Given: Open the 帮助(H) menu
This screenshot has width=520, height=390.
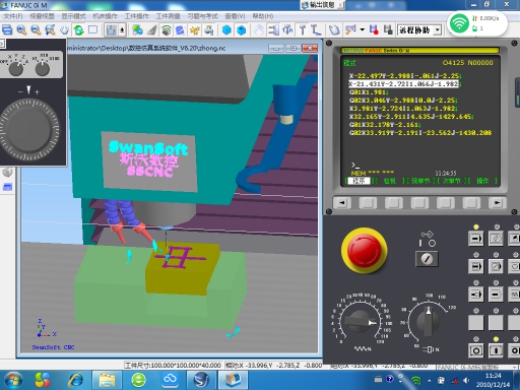Looking at the screenshot, I should pos(263,16).
